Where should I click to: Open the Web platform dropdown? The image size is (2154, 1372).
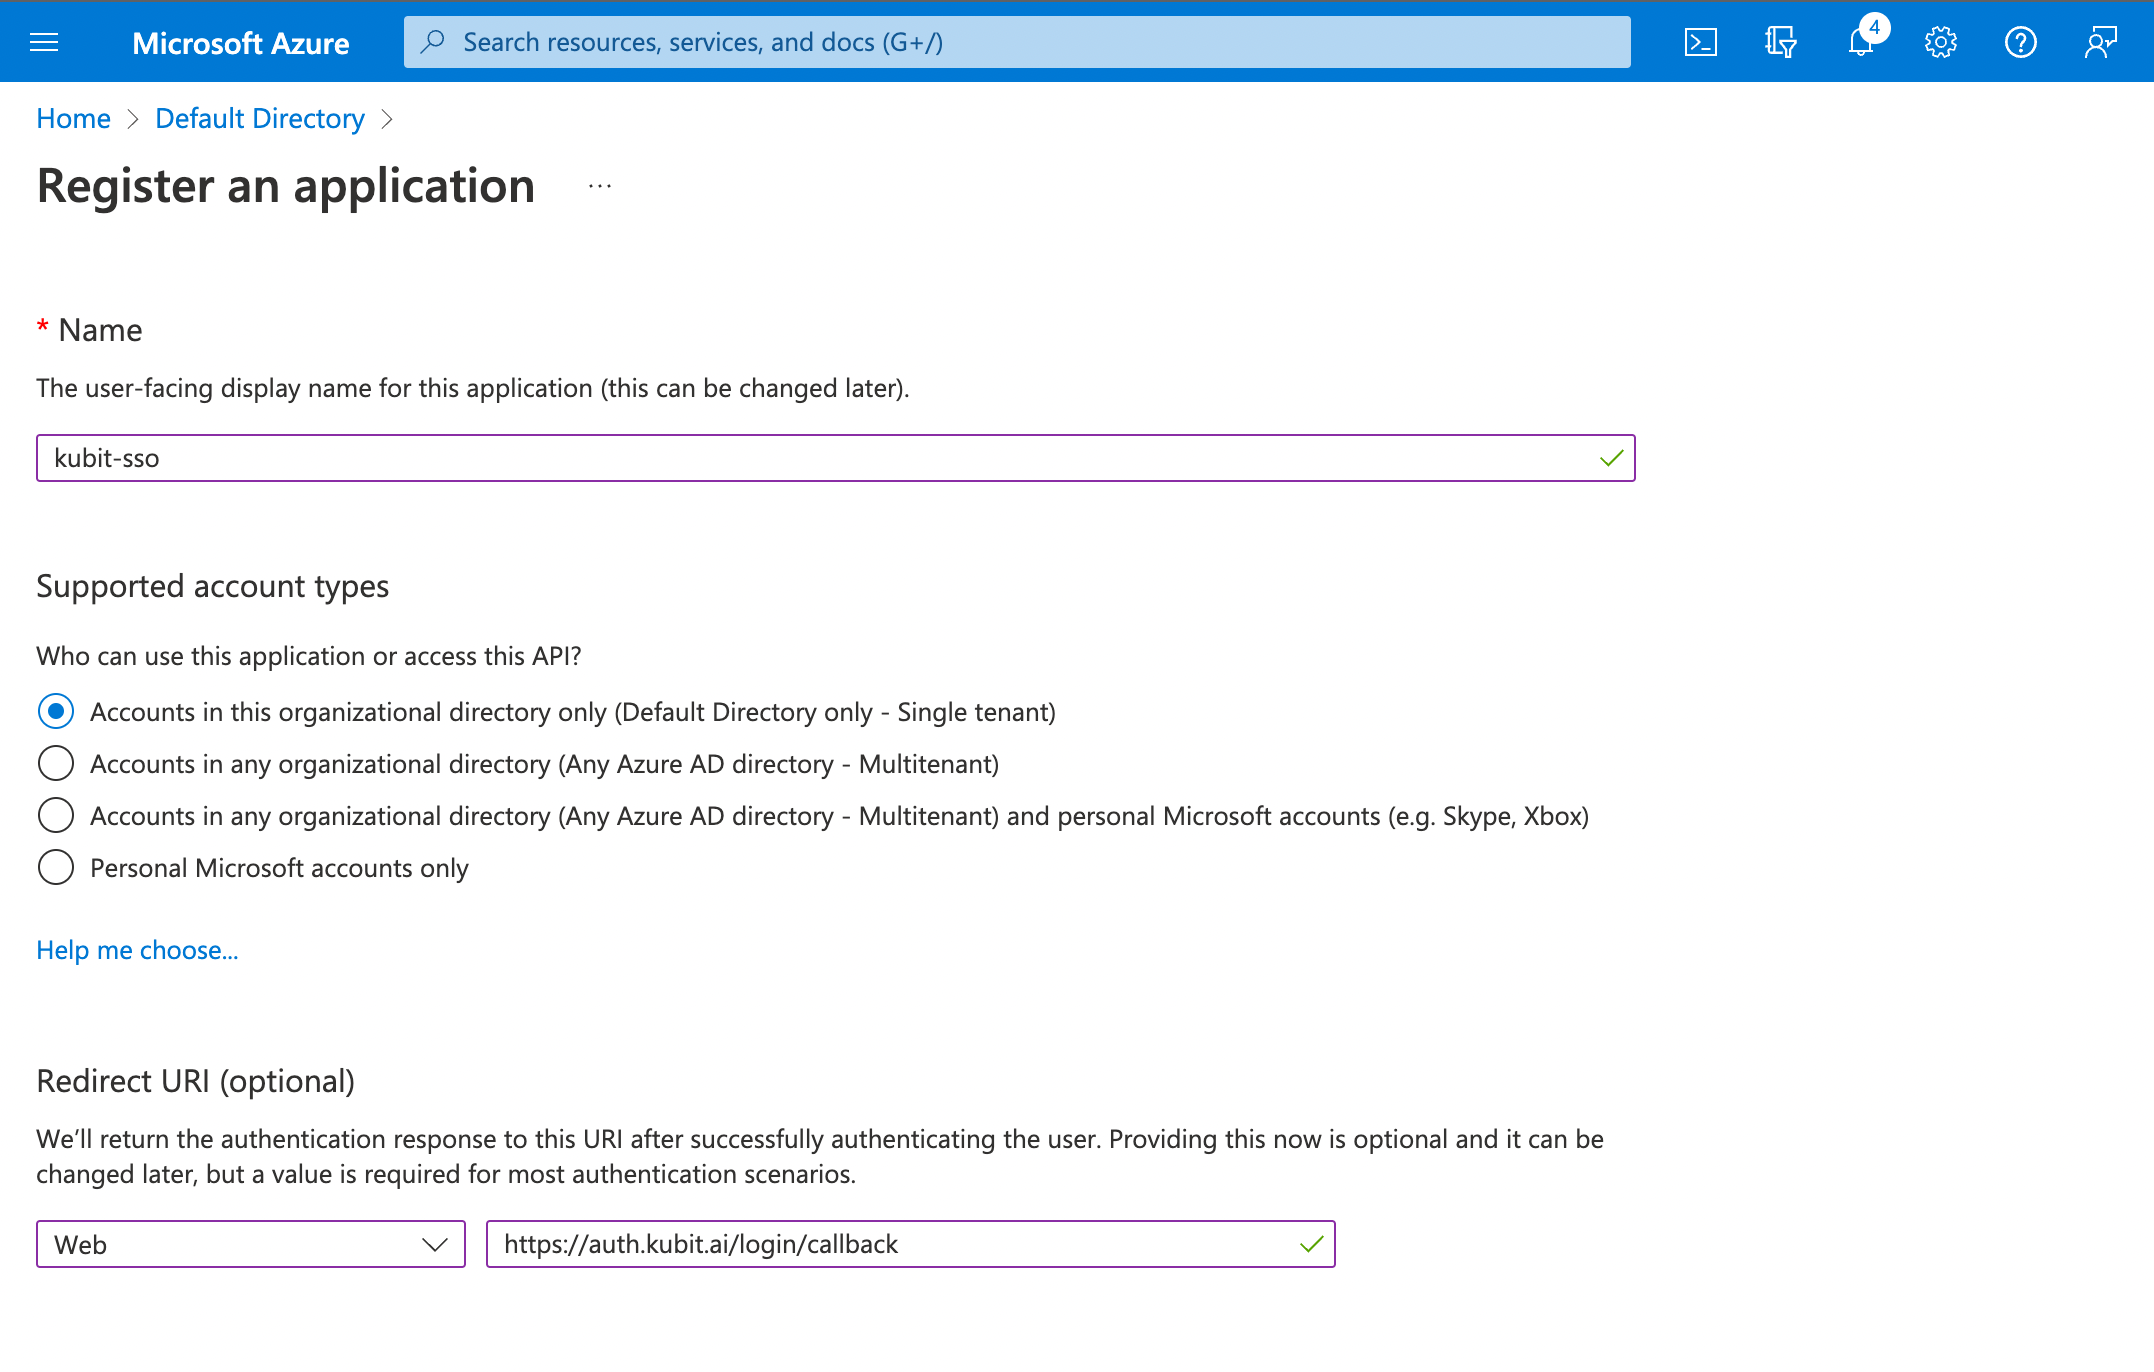coord(250,1244)
